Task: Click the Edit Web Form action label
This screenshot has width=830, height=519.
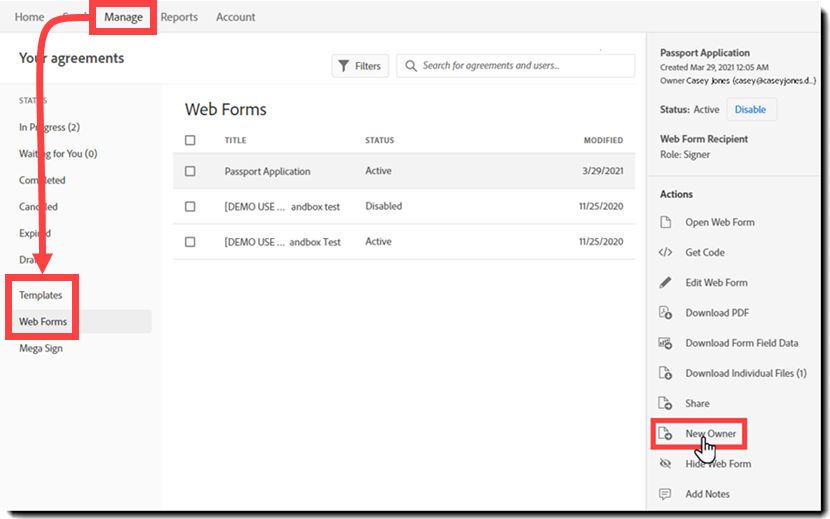Action: coord(717,283)
